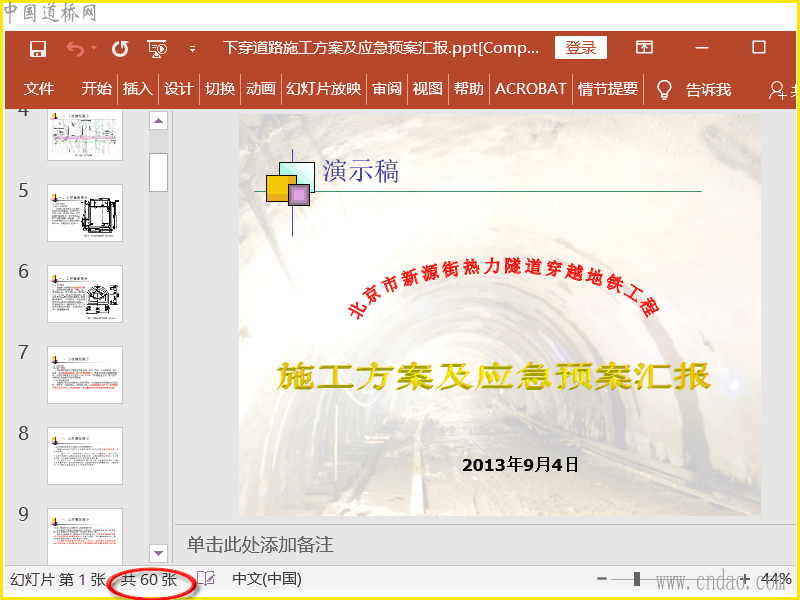Select slide 7 thumbnail

(85, 374)
